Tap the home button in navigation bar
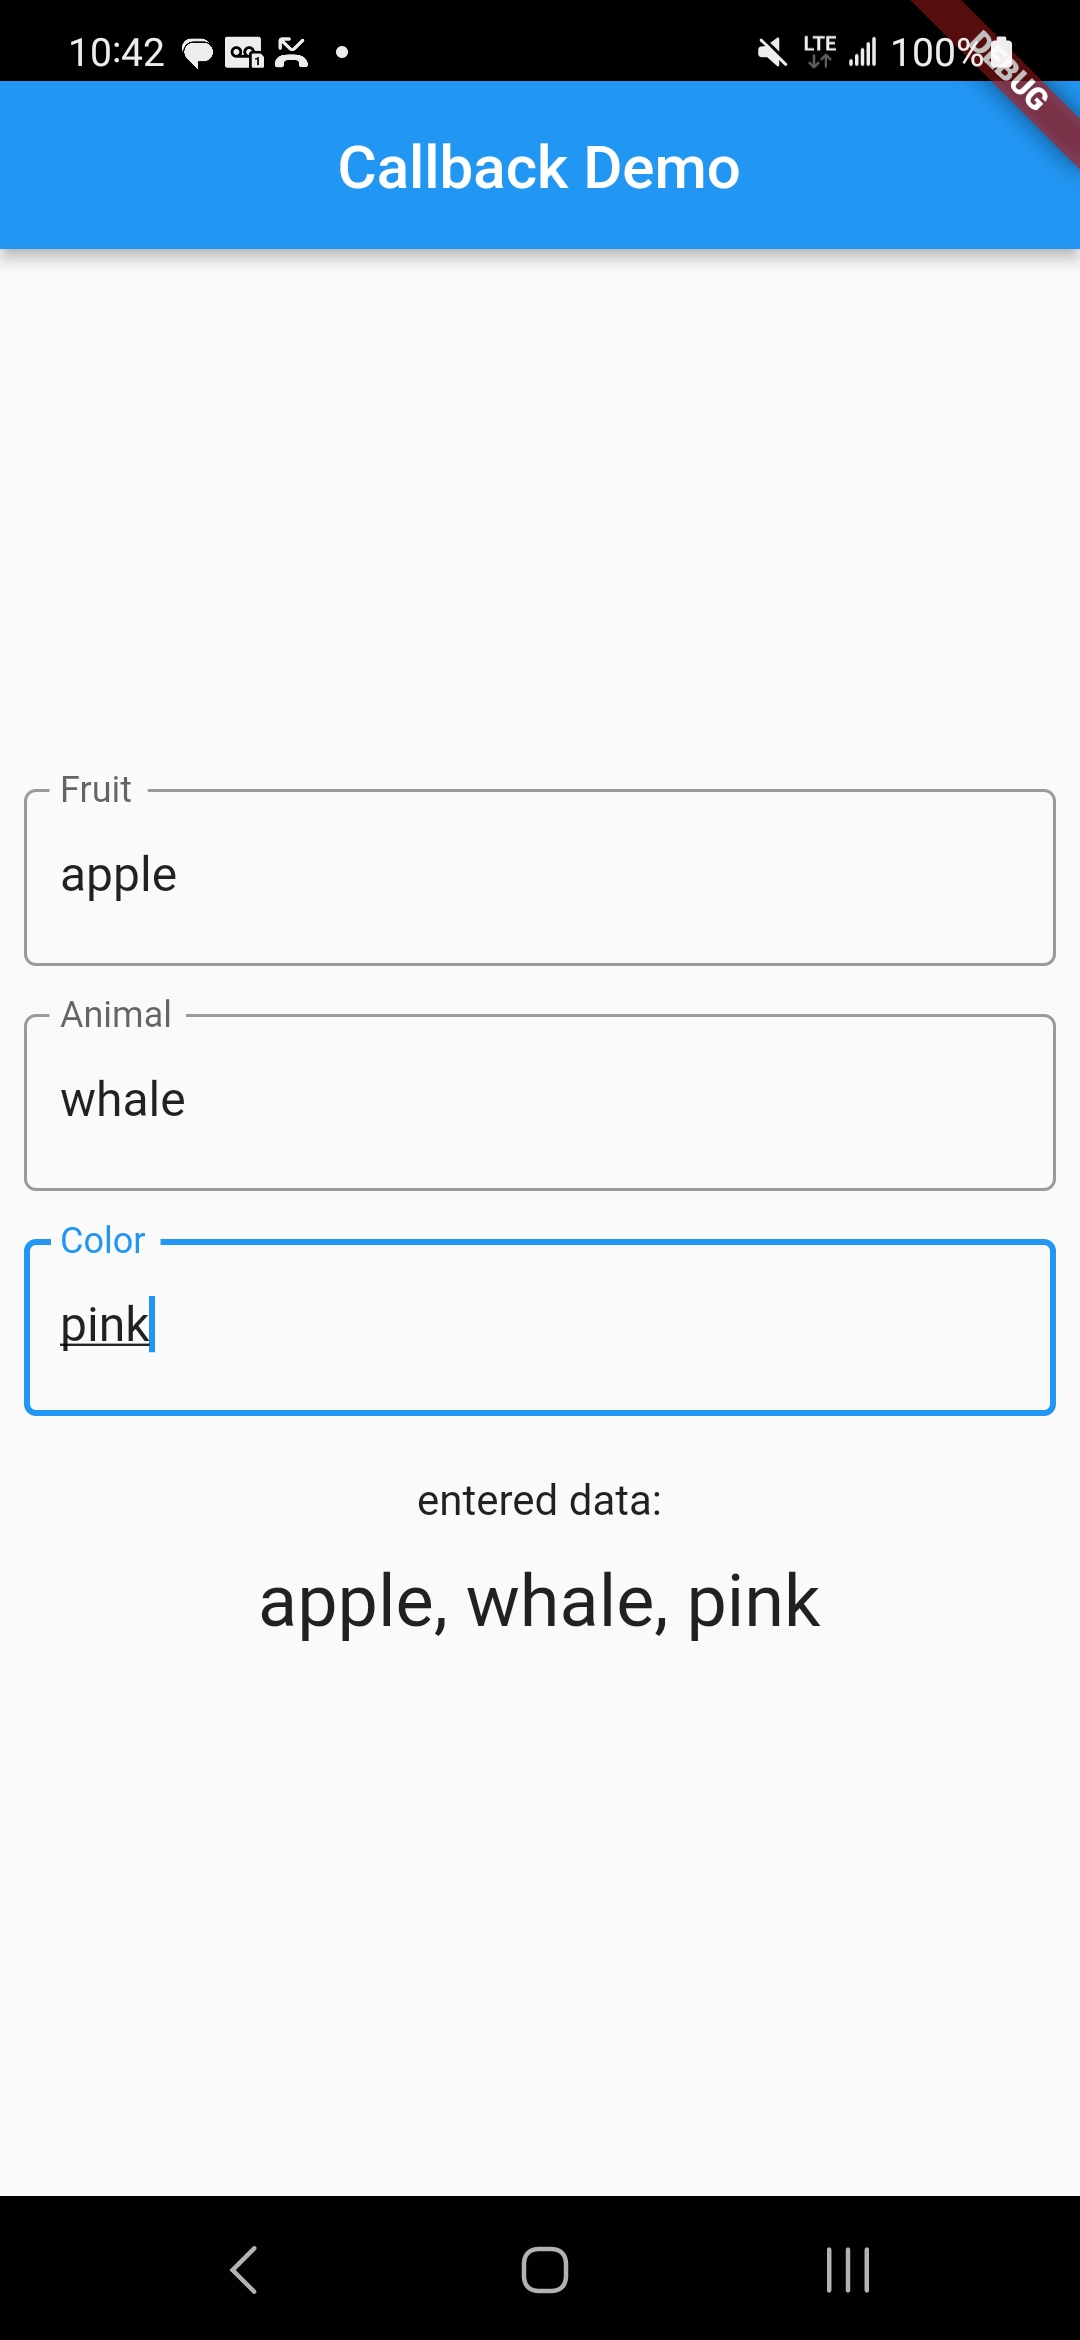Viewport: 1080px width, 2340px height. [540, 2268]
